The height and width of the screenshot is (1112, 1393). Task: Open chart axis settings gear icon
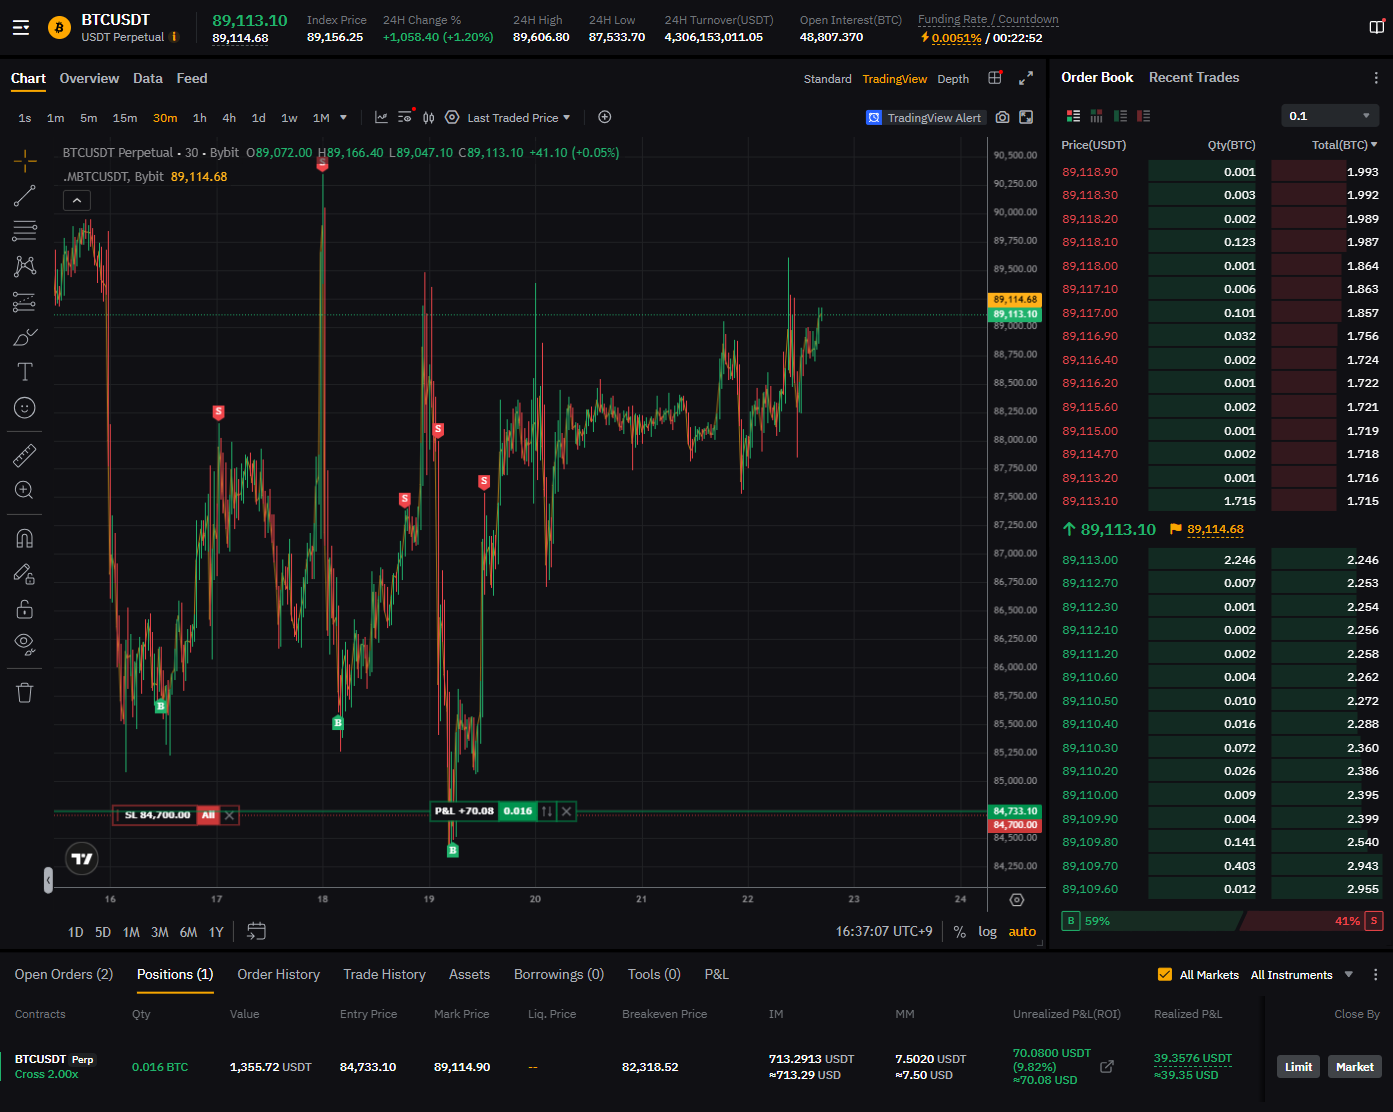tap(1017, 900)
